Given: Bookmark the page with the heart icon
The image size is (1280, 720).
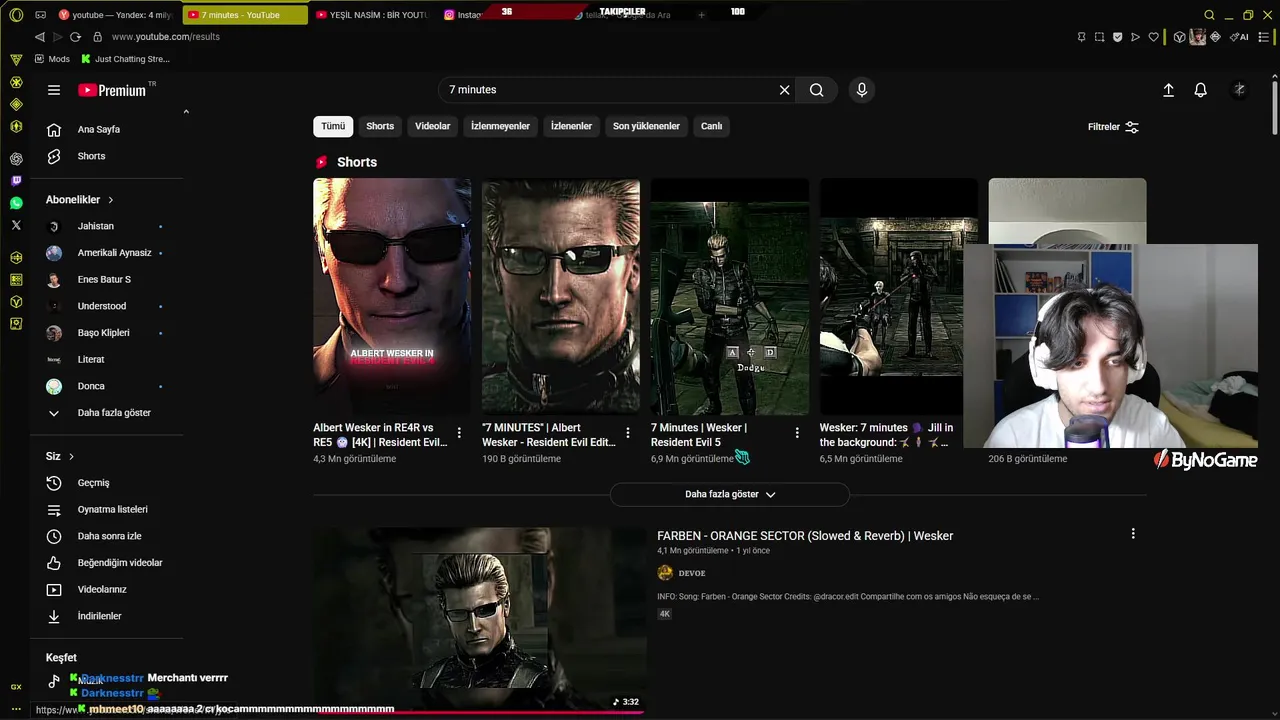Looking at the screenshot, I should point(1153,37).
